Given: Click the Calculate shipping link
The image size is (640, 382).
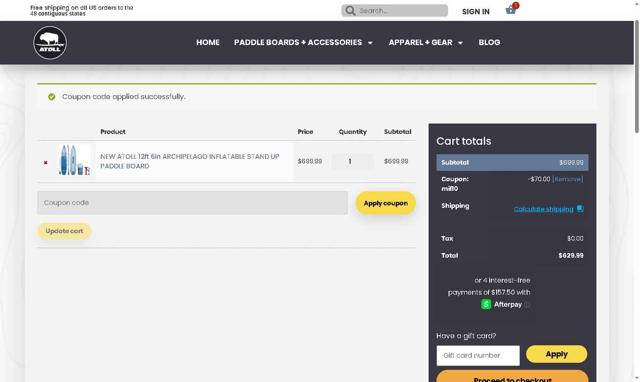Looking at the screenshot, I should pos(543,209).
